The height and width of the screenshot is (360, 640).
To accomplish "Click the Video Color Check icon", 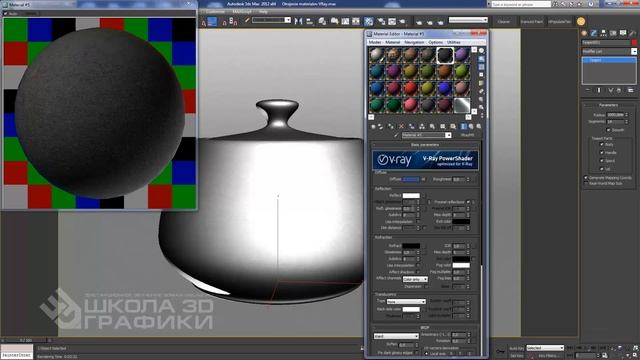I will pos(482,83).
